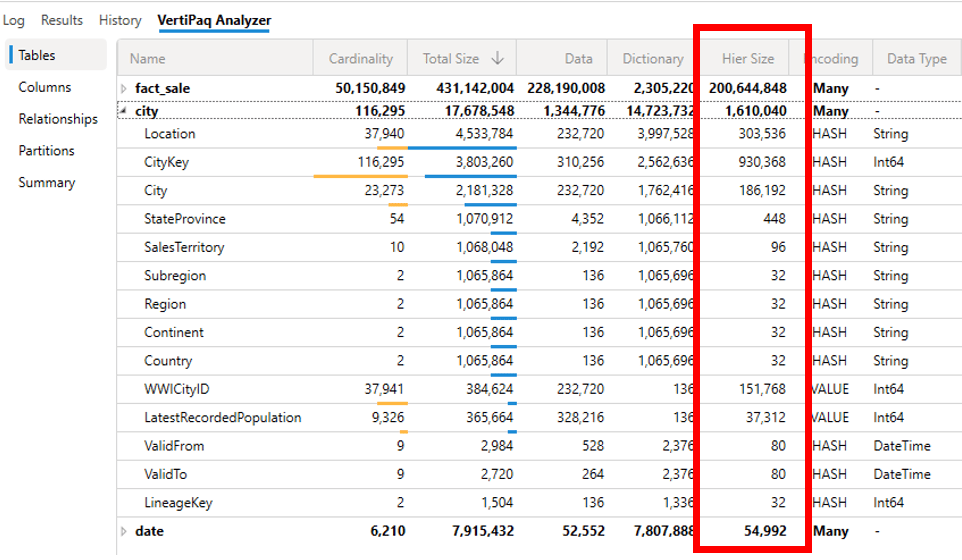The image size is (962, 560).
Task: Select Tables in the sidebar
Action: pyautogui.click(x=37, y=55)
